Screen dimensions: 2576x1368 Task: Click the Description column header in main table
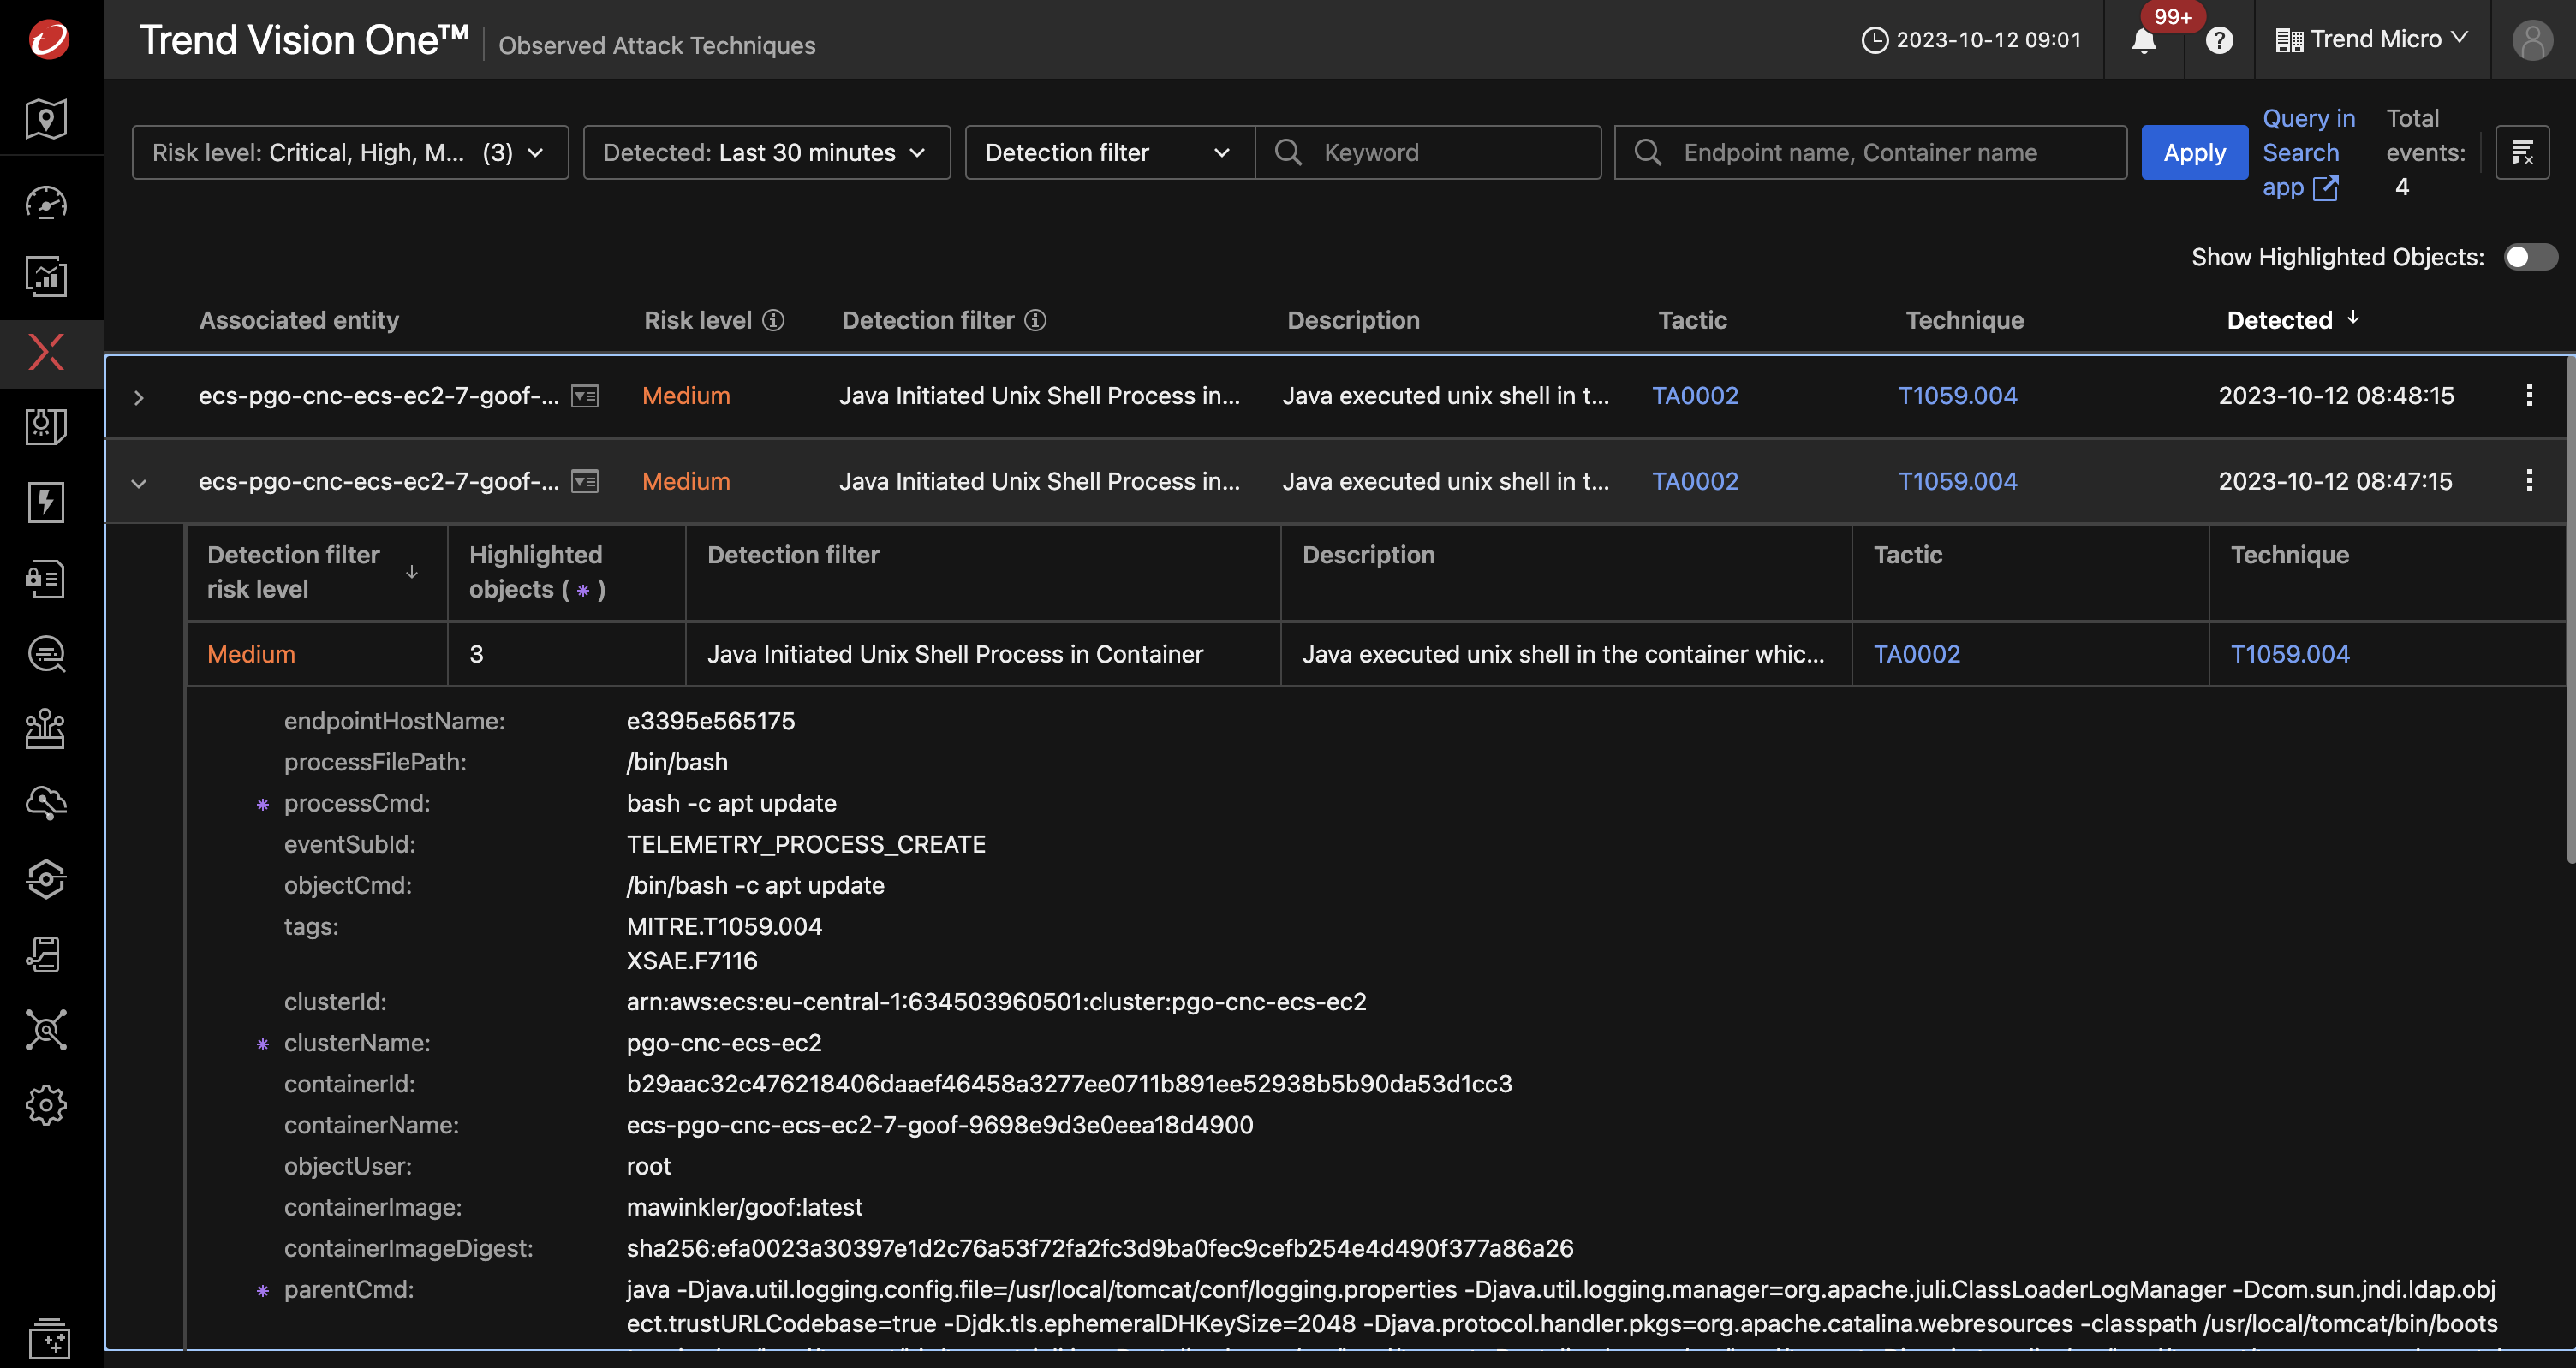tap(1353, 320)
